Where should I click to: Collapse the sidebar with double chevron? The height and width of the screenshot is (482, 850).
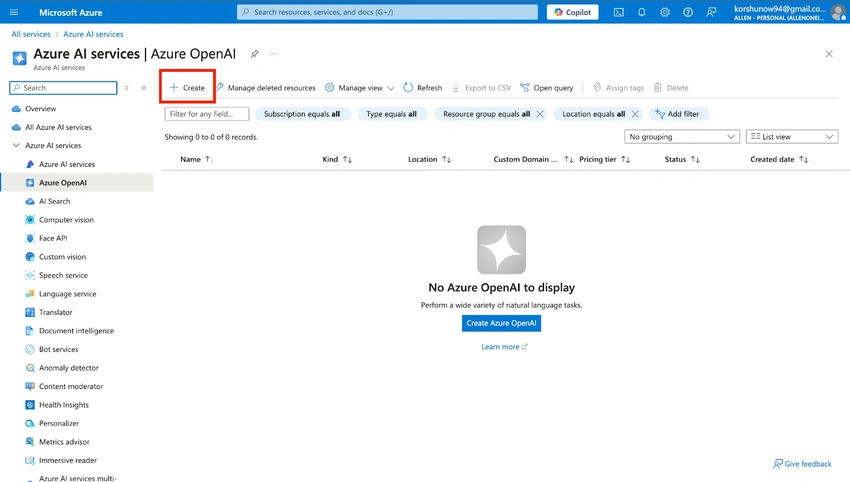144,88
